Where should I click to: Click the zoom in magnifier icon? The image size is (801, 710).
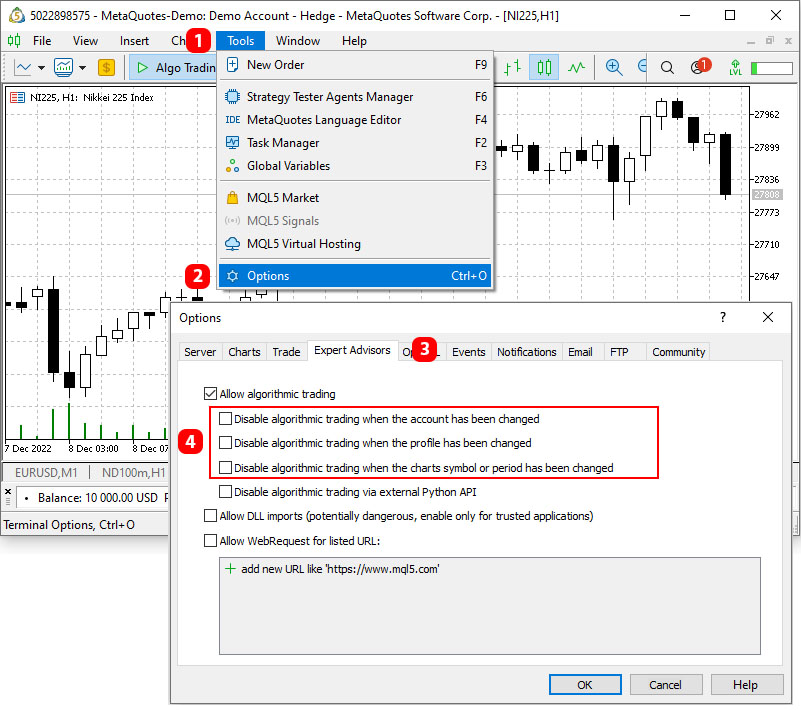(614, 67)
